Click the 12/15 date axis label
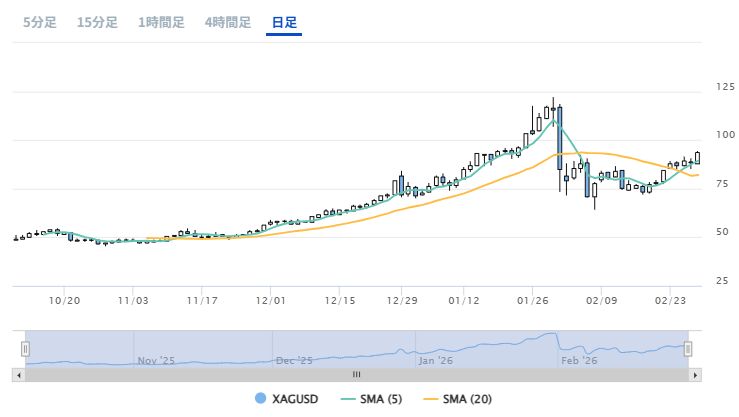The width and height of the screenshot is (739, 417). click(340, 301)
